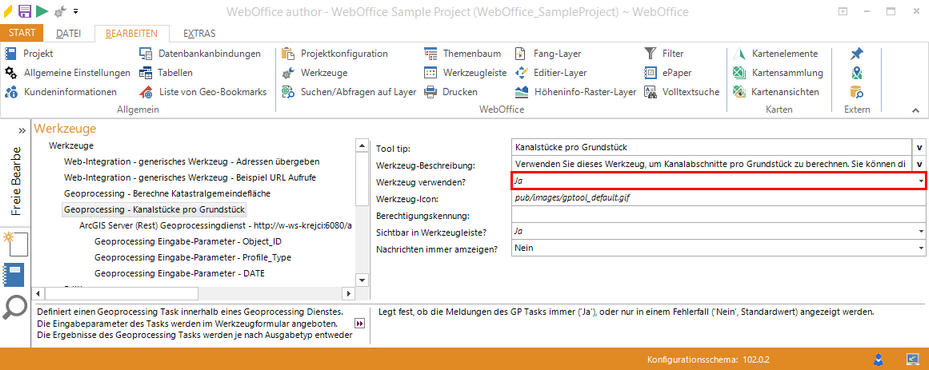Open the Nachrichten immer anzeigen? dropdown
The width and height of the screenshot is (929, 370).
[x=921, y=248]
